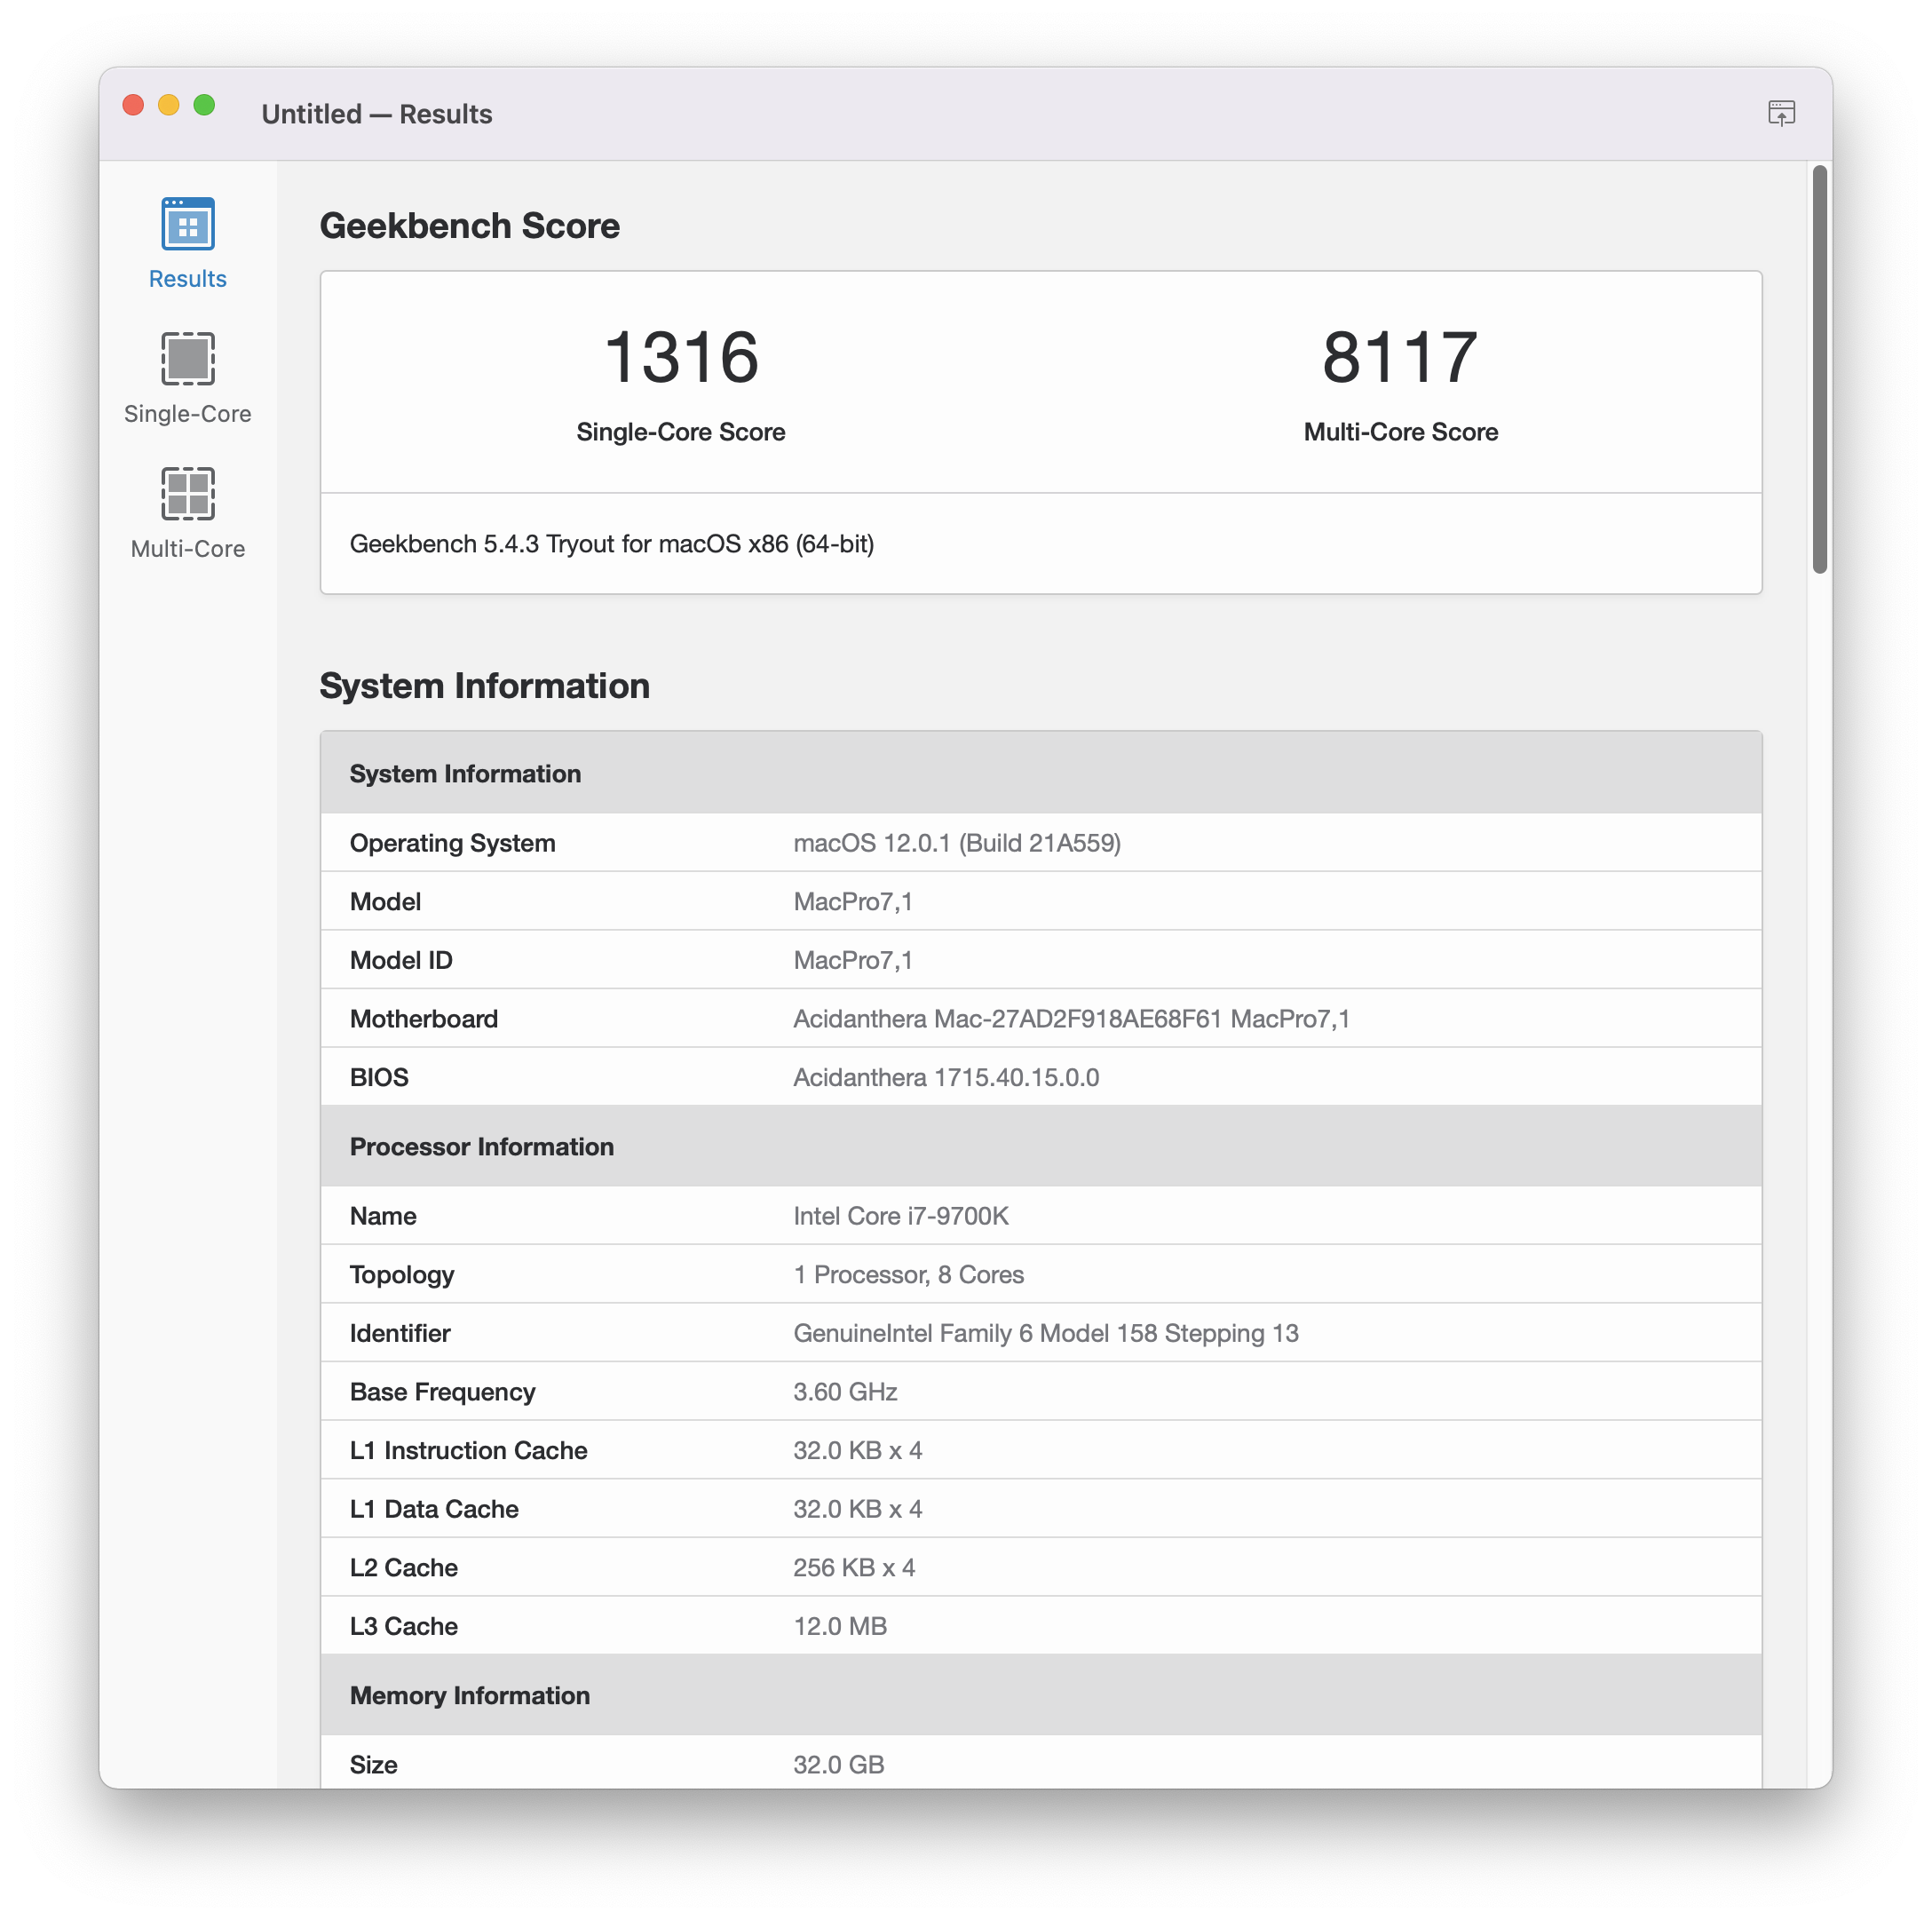Click the red close window button
The height and width of the screenshot is (1920, 1932).
pos(133,105)
